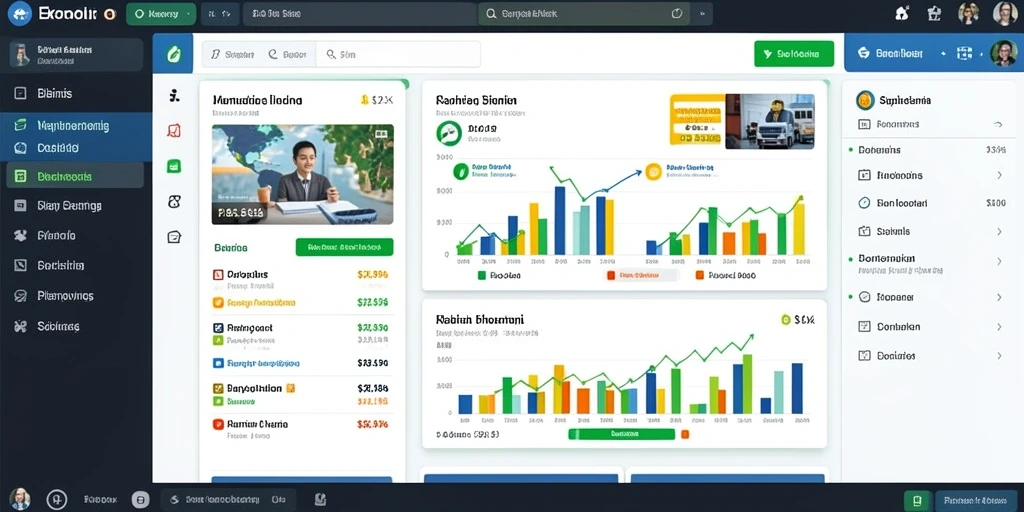Expand the last right-panel row chevron
1024x512 pixels.
[999, 356]
